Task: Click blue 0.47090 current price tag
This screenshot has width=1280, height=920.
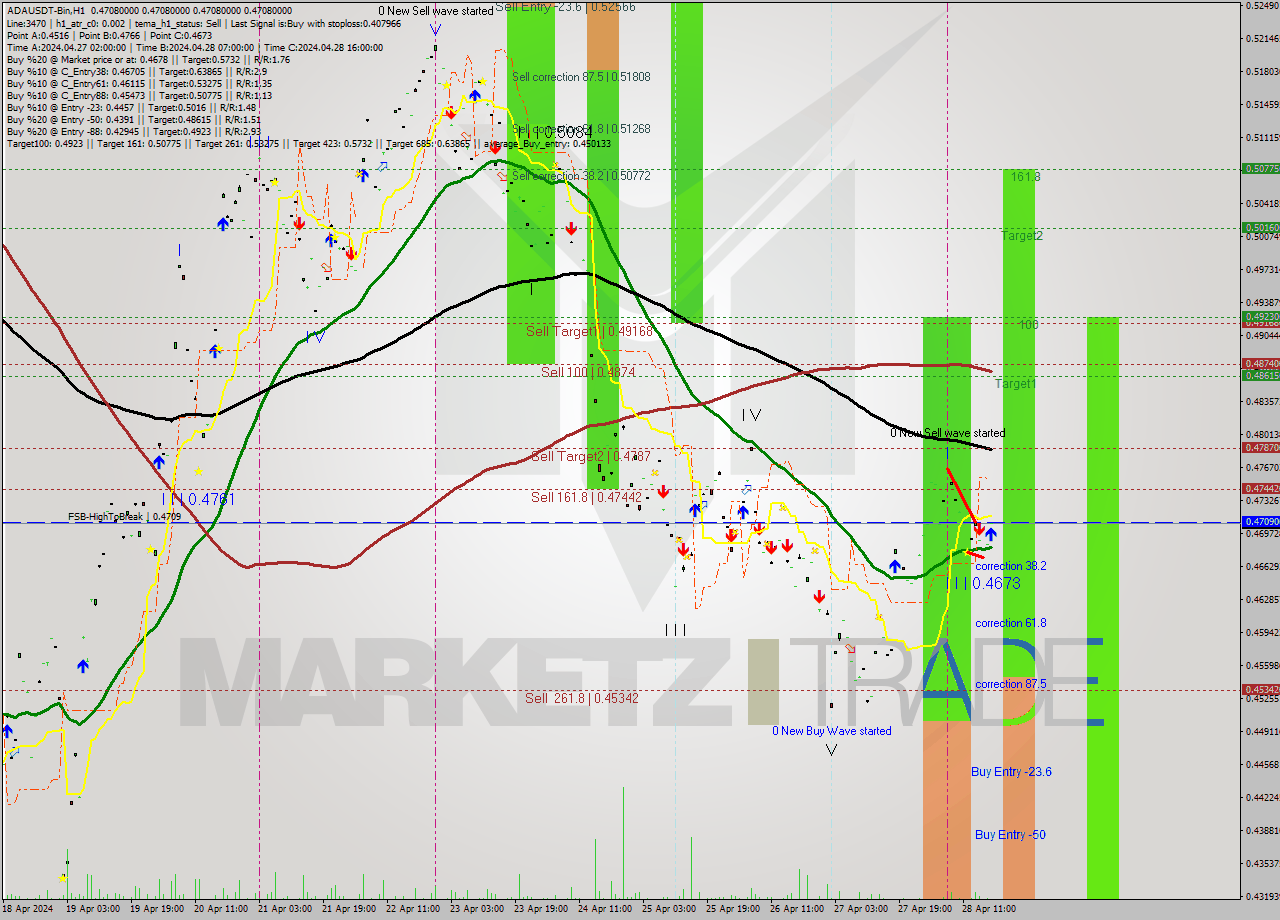Action: pos(1261,522)
